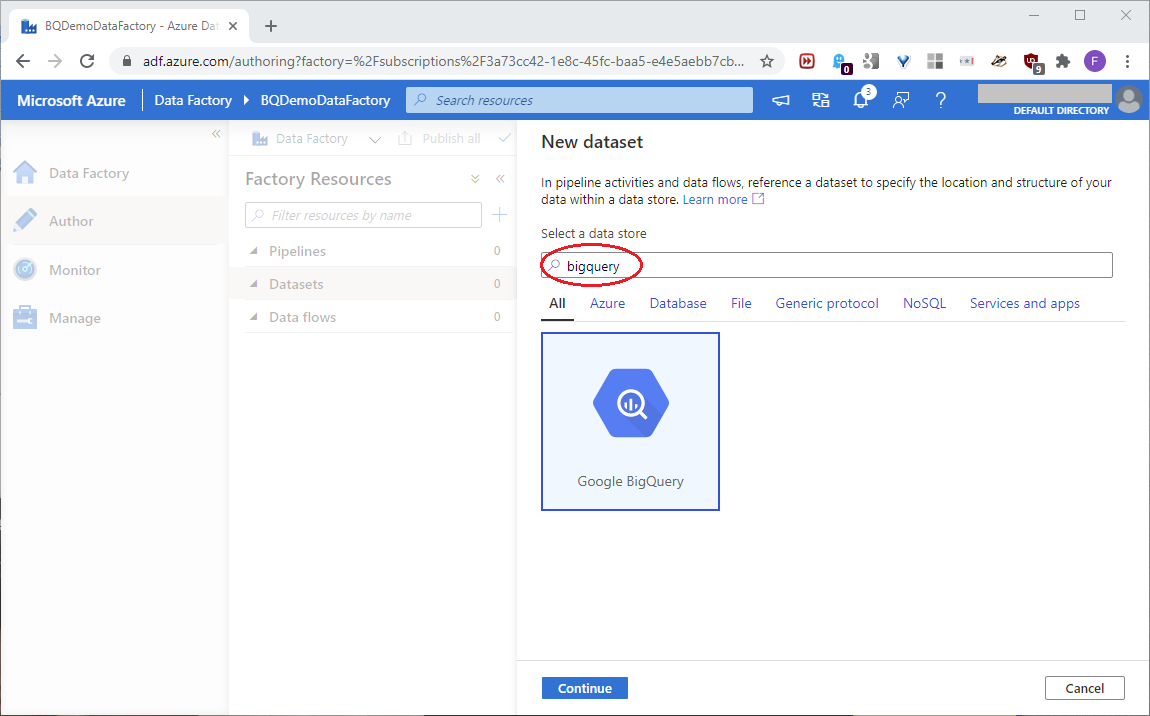The image size is (1150, 716).
Task: Click the data store search field
Action: [826, 266]
